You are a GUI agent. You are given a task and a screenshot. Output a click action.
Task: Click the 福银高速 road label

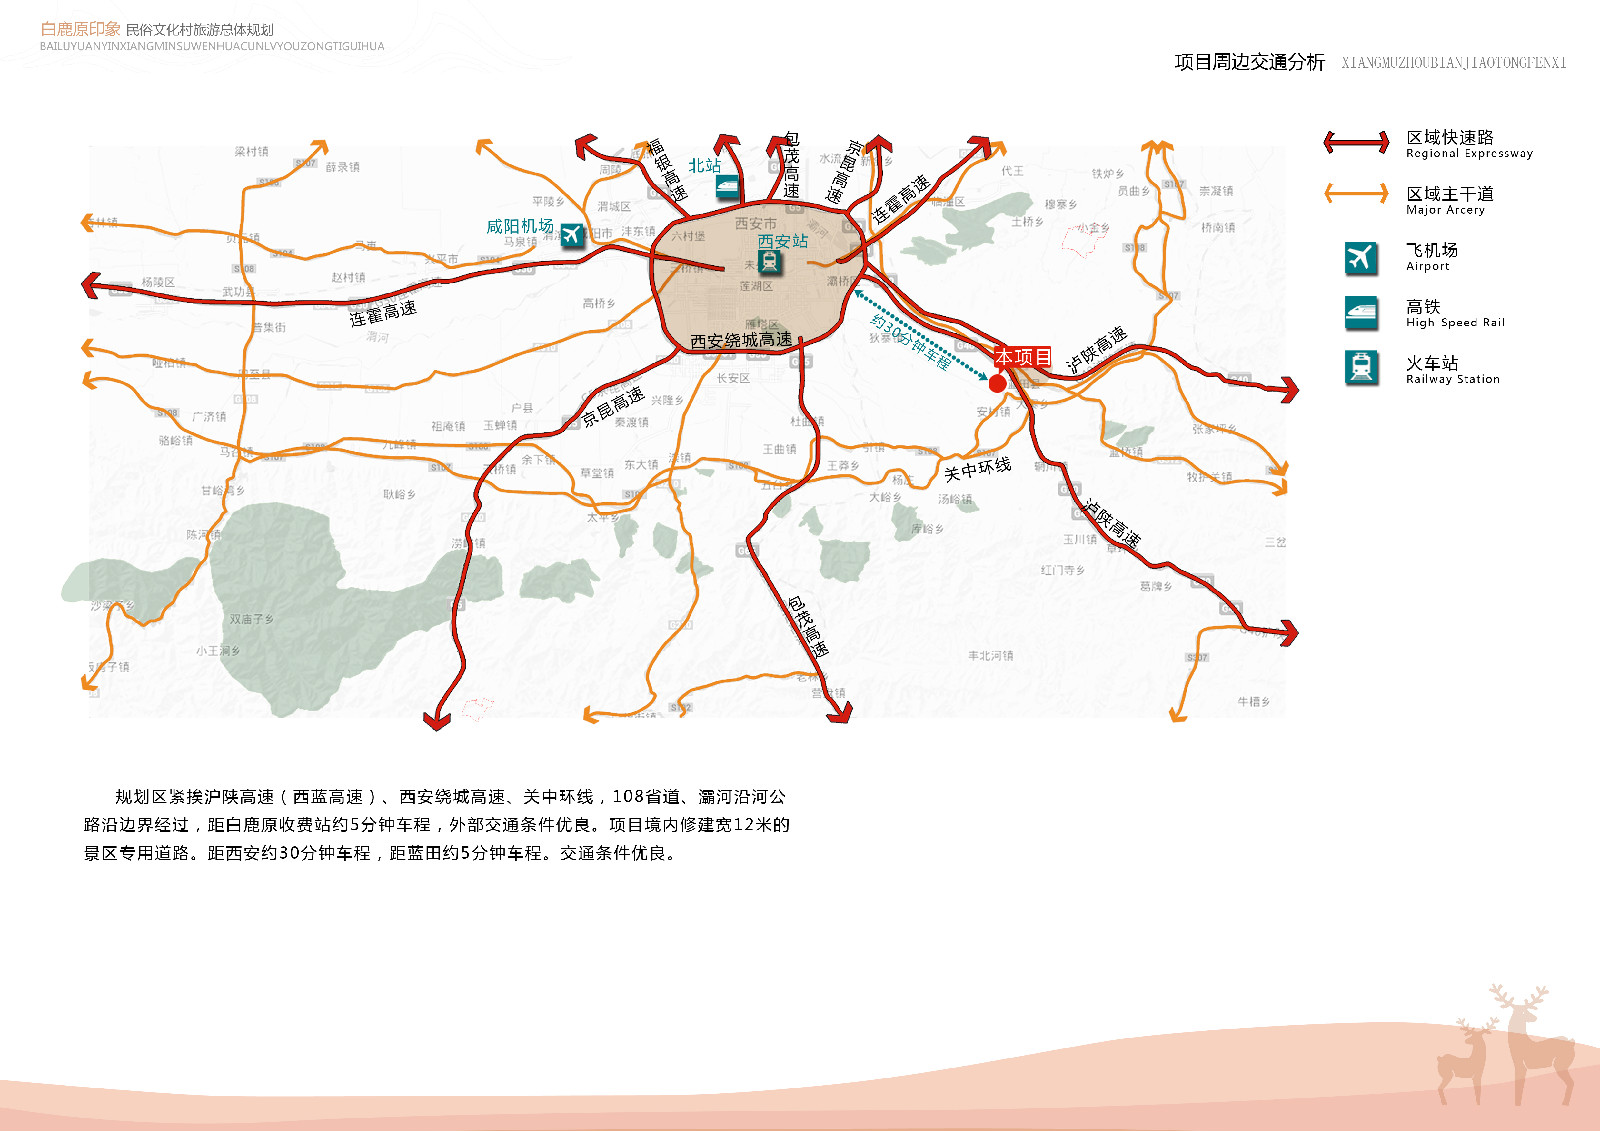click(x=667, y=170)
